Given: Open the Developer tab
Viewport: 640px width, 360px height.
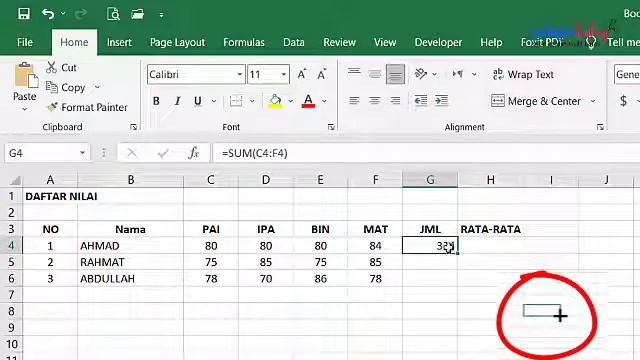Looking at the screenshot, I should point(438,42).
